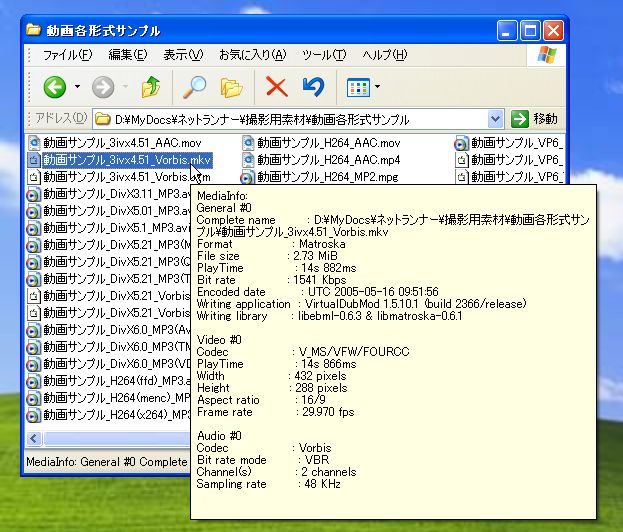Click the green Back arrow button

click(54, 87)
